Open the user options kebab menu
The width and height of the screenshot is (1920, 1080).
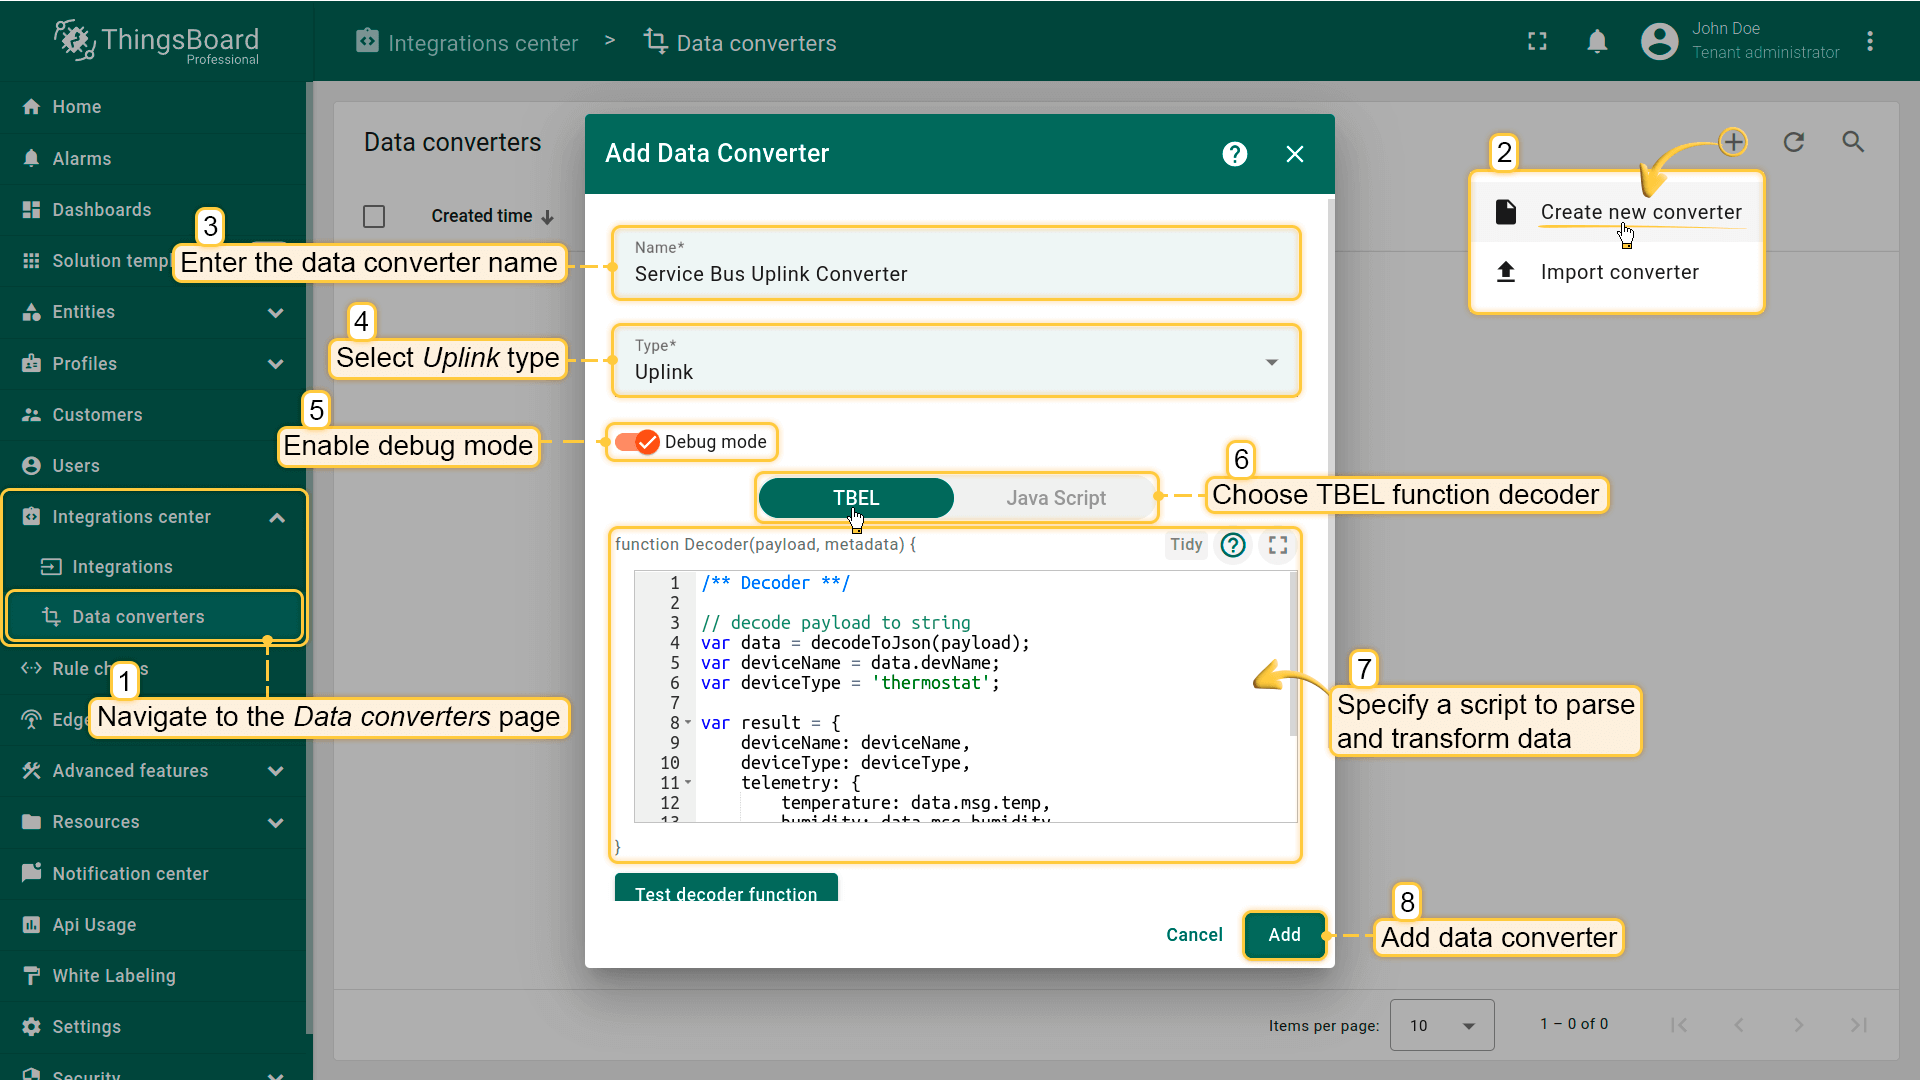1870,42
